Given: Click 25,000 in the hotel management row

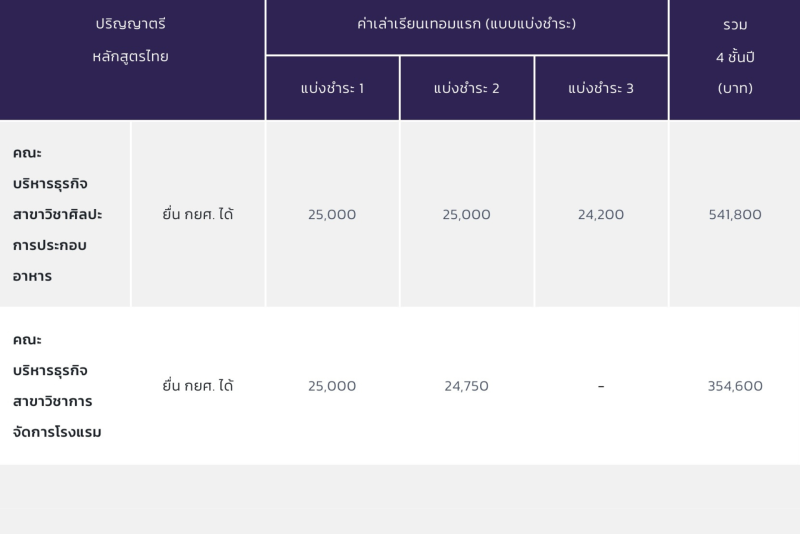Looking at the screenshot, I should point(332,386).
